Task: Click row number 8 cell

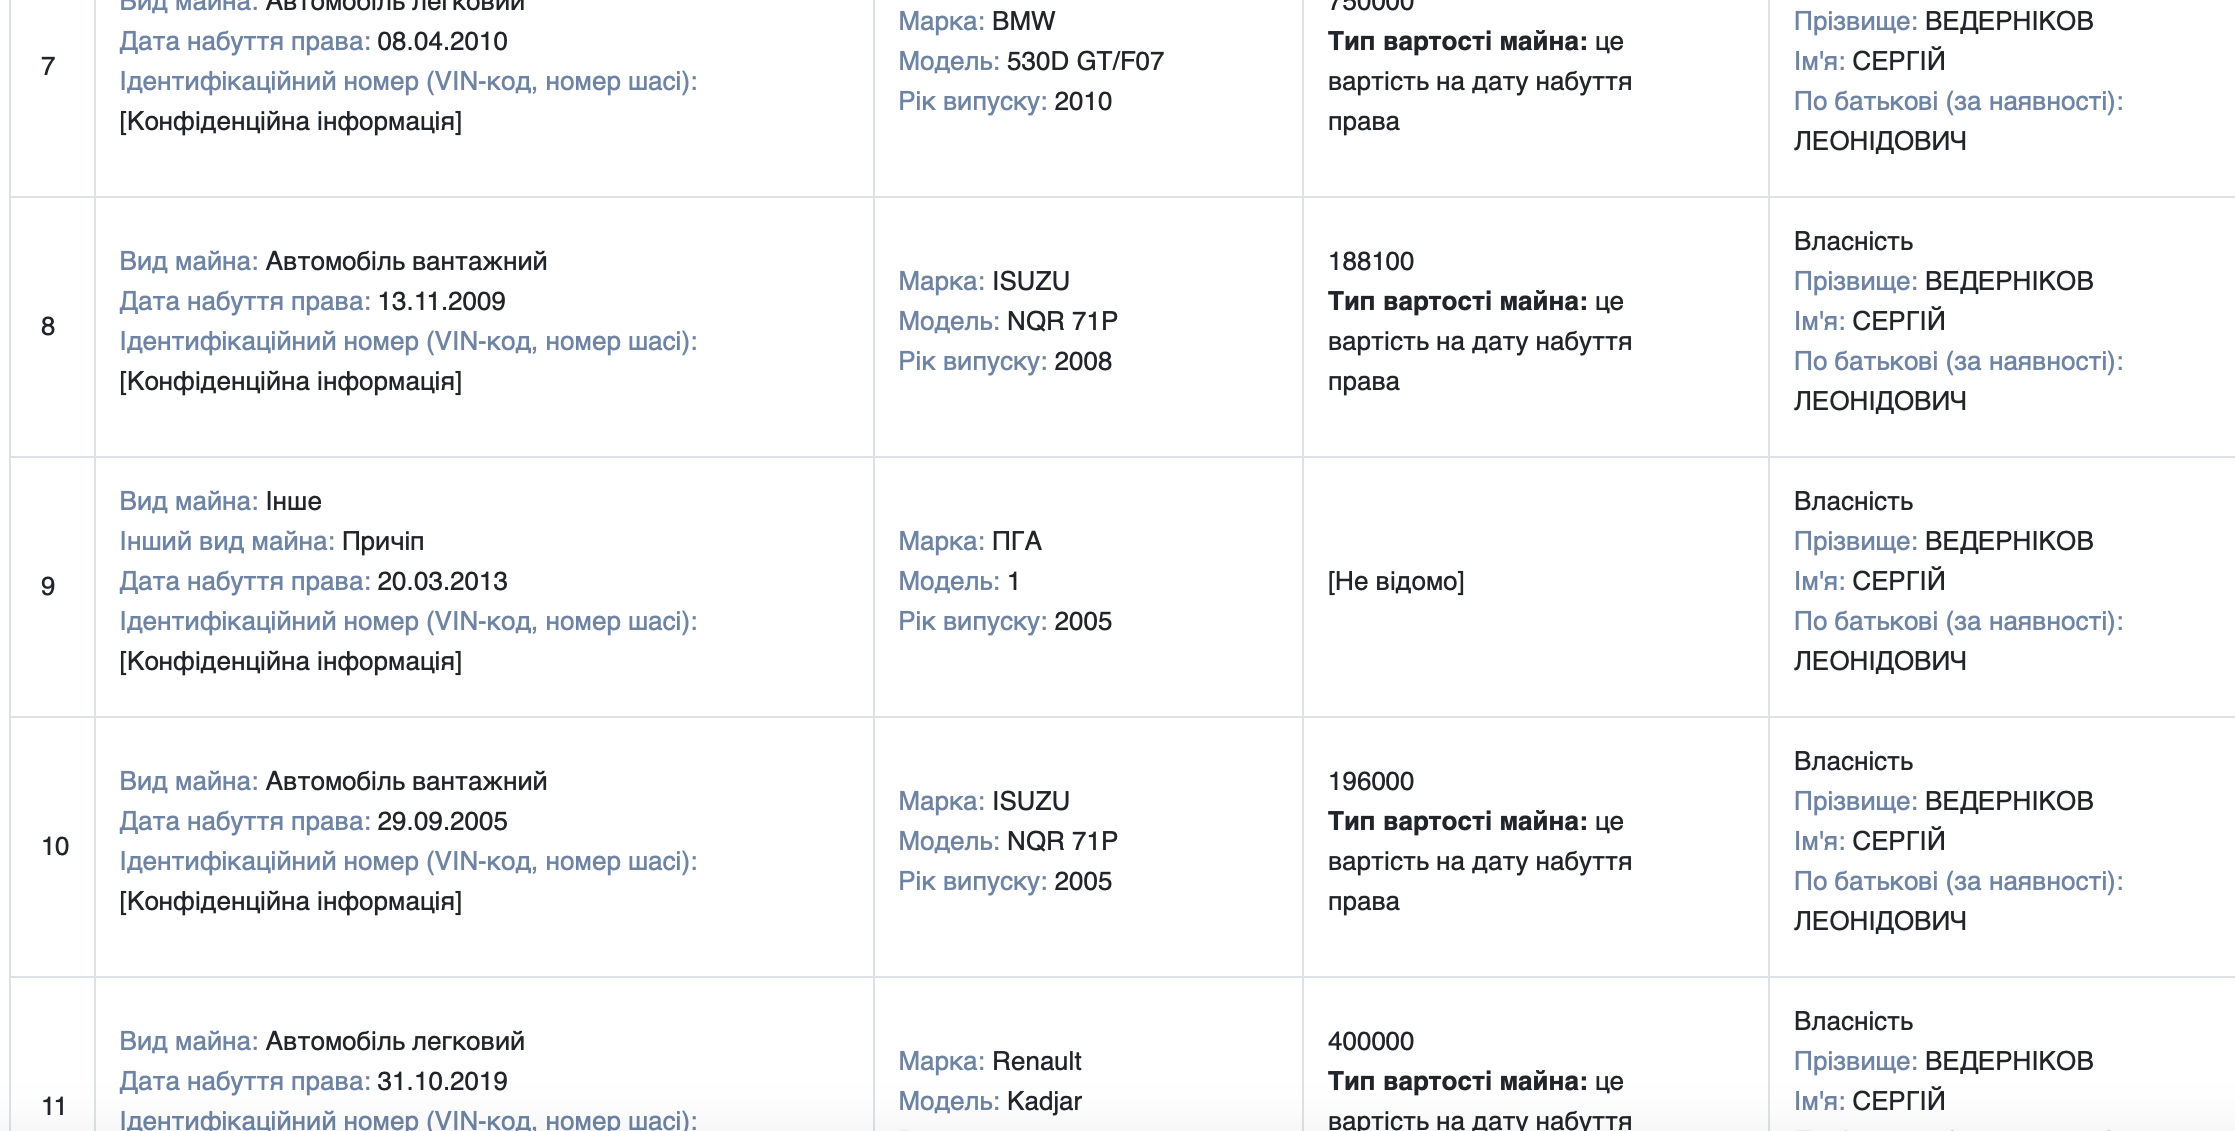Action: coord(52,327)
